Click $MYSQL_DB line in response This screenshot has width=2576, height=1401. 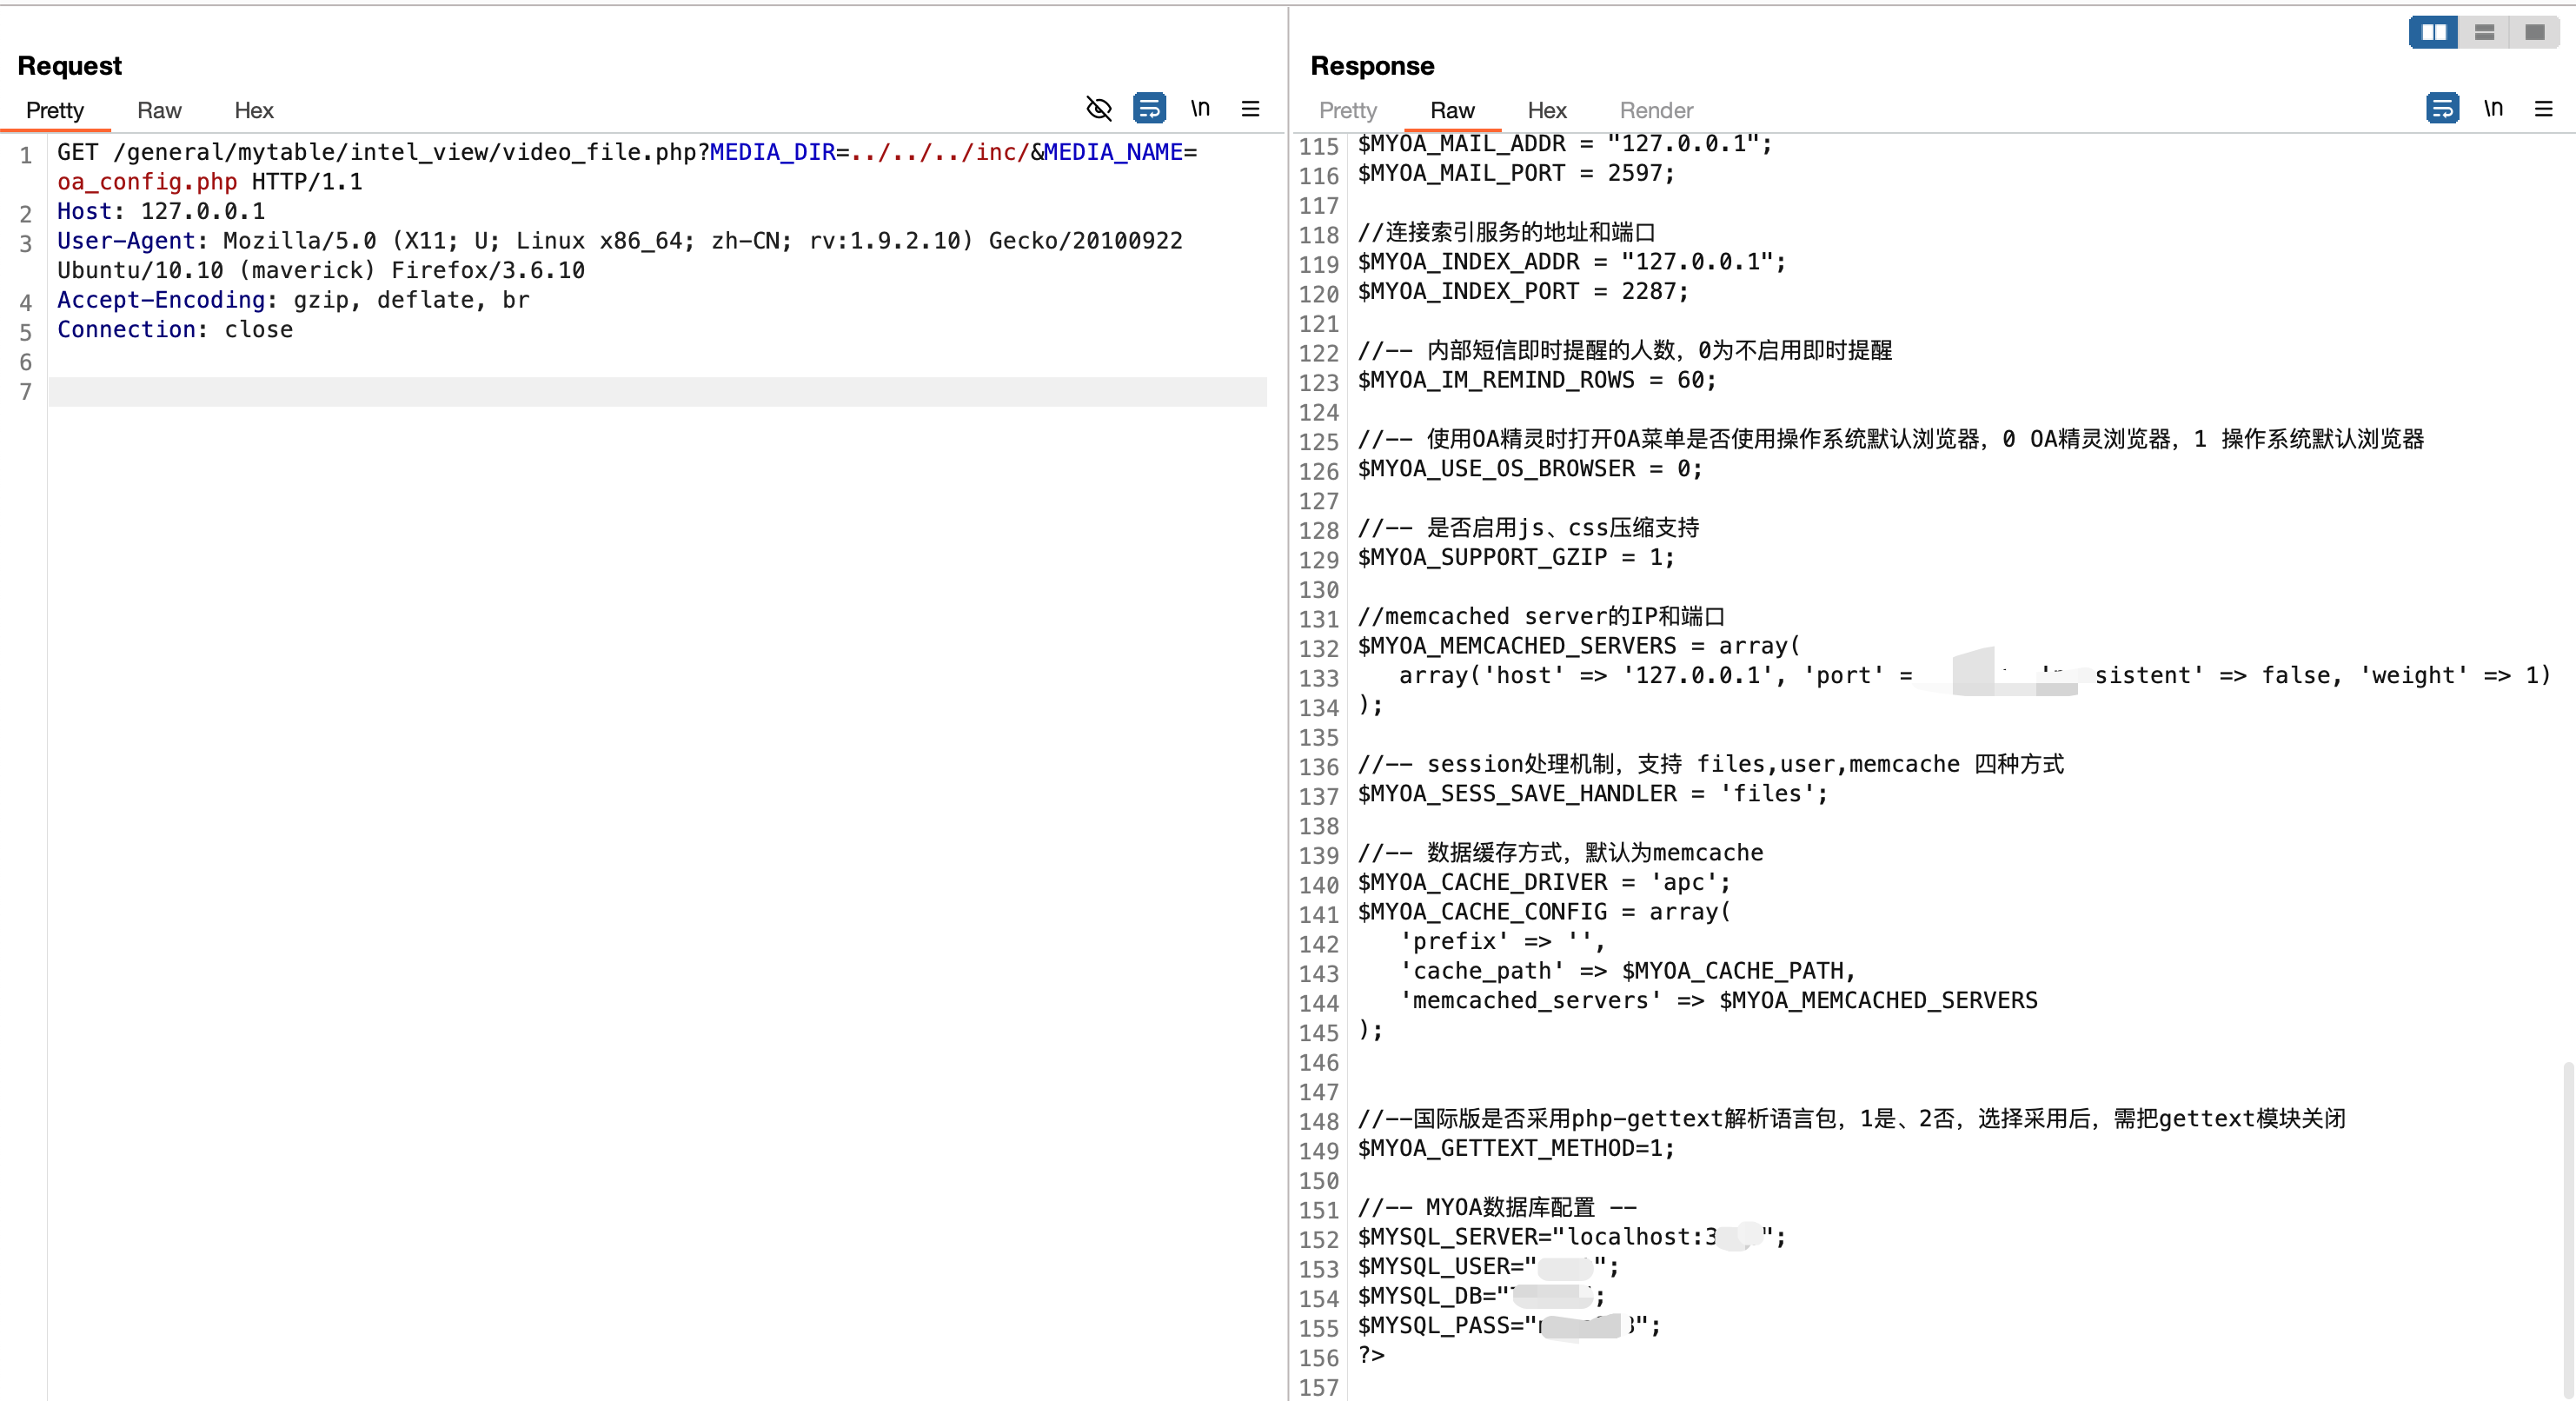pos(1481,1296)
